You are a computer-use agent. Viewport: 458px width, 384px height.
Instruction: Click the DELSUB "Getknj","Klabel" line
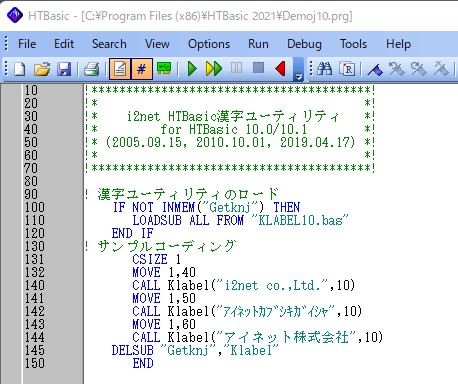click(195, 350)
